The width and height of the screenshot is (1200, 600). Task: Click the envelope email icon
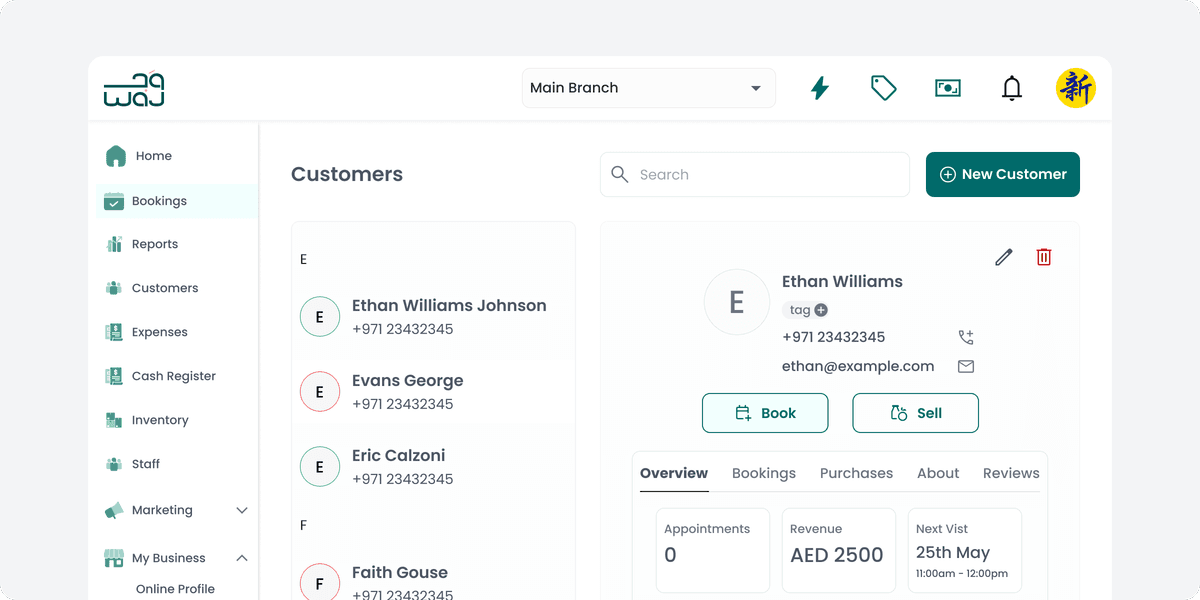965,366
